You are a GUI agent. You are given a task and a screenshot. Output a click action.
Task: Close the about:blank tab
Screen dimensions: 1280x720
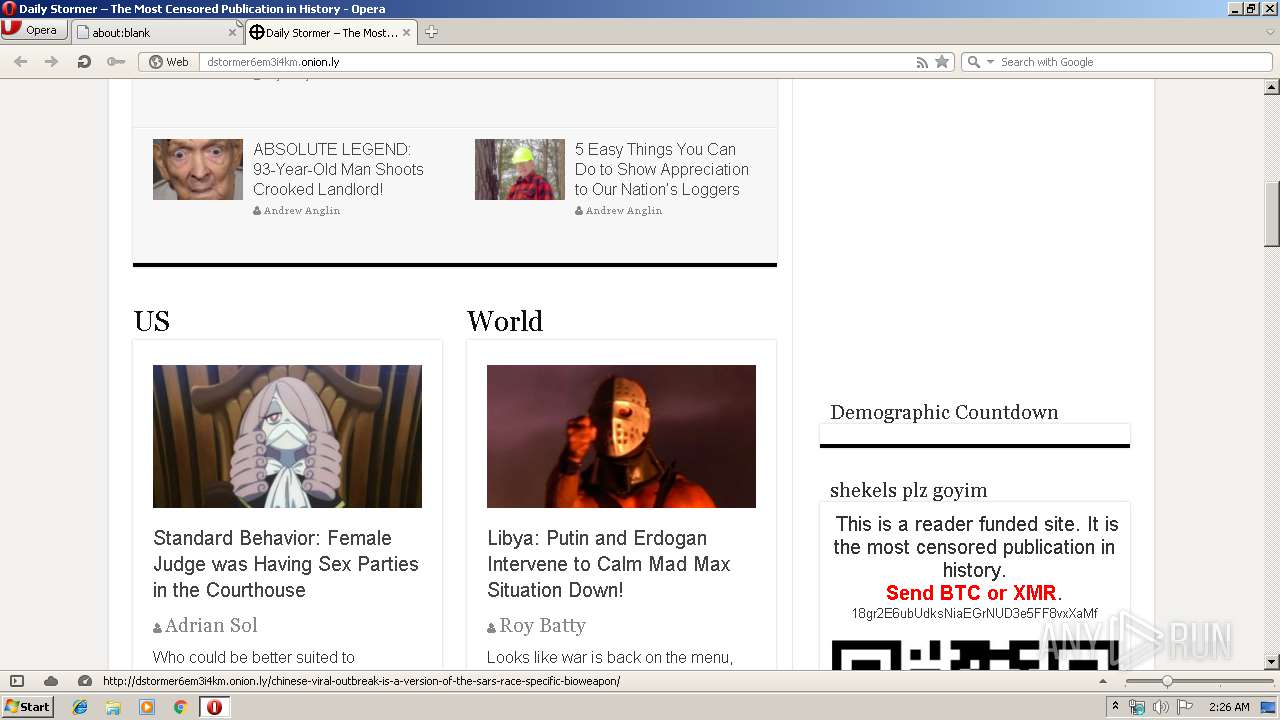coord(232,33)
